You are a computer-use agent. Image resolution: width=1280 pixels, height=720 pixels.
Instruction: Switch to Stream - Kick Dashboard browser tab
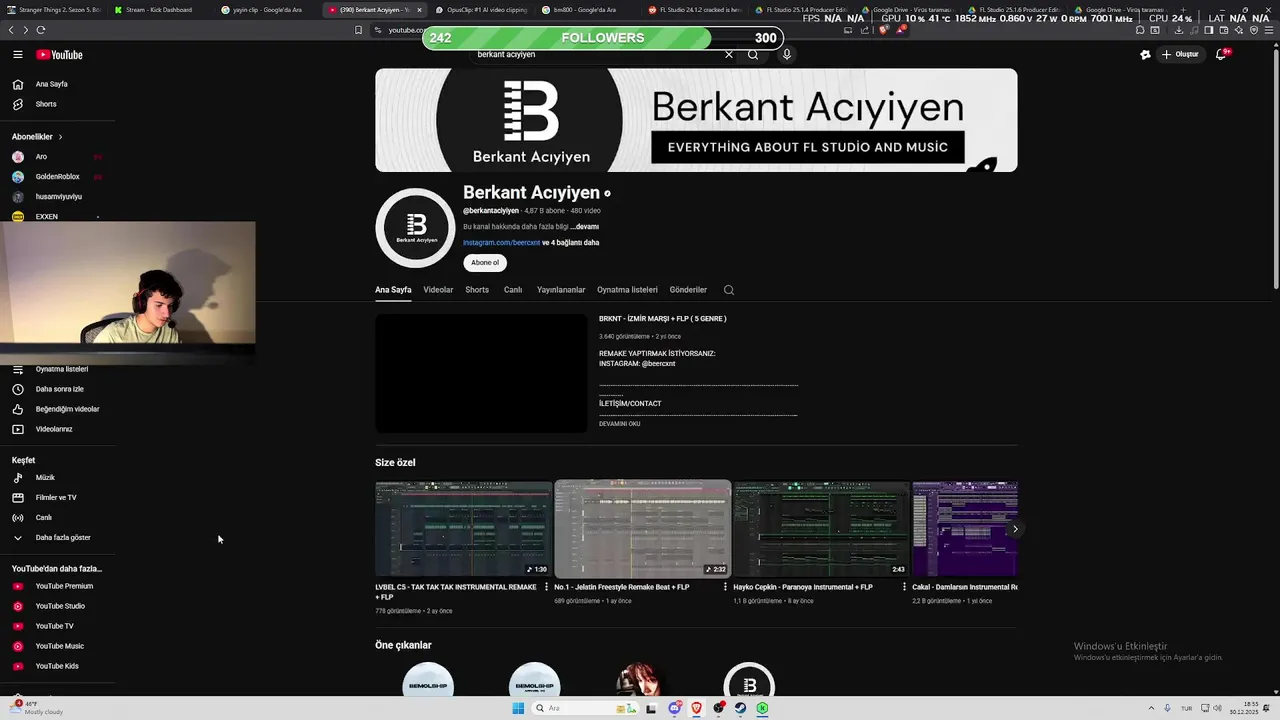tap(158, 10)
